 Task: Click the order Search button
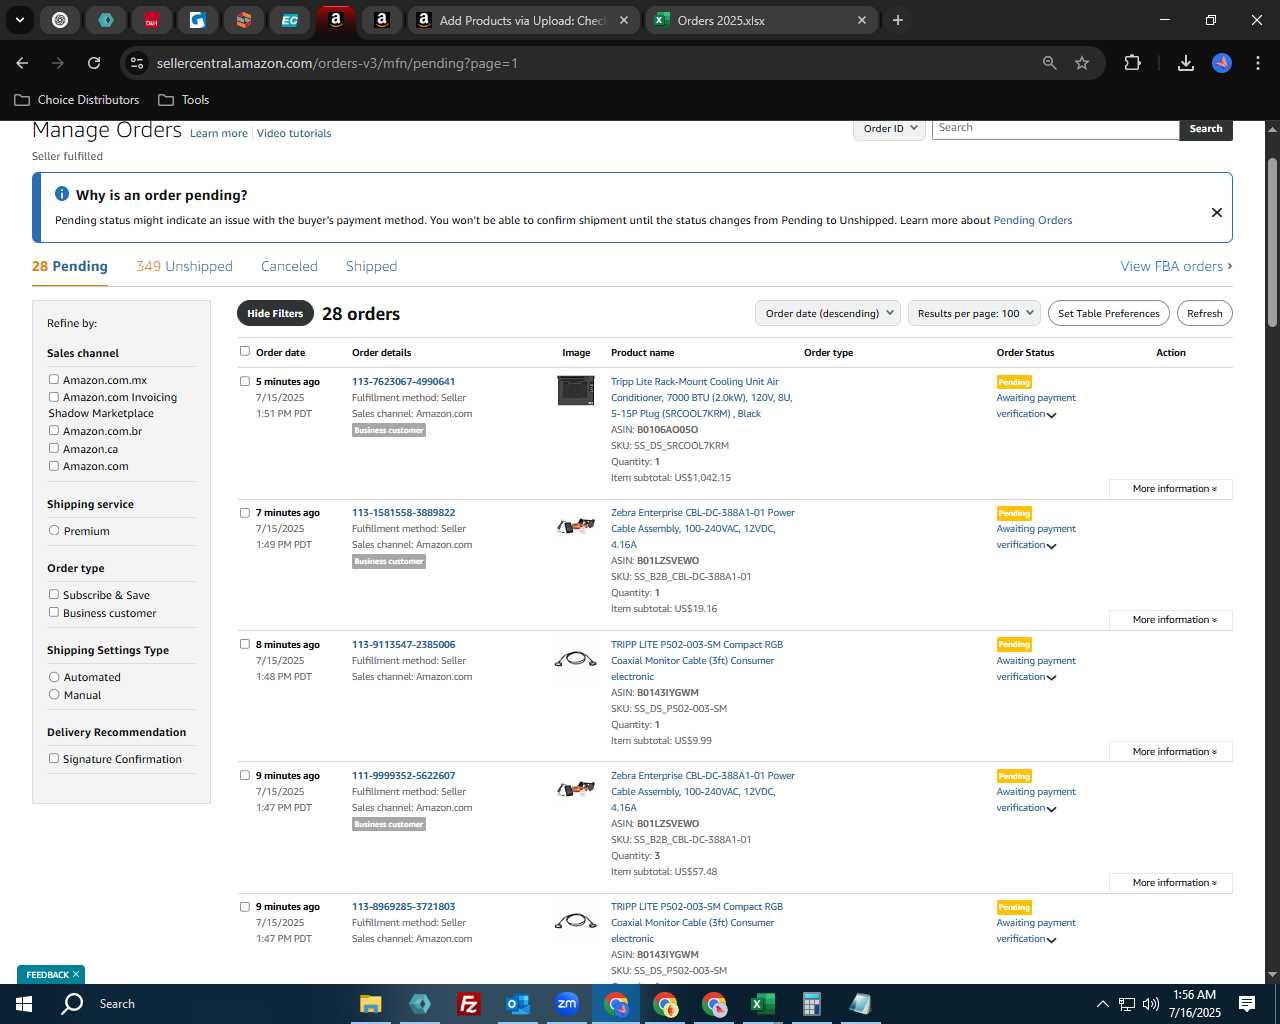(1206, 129)
